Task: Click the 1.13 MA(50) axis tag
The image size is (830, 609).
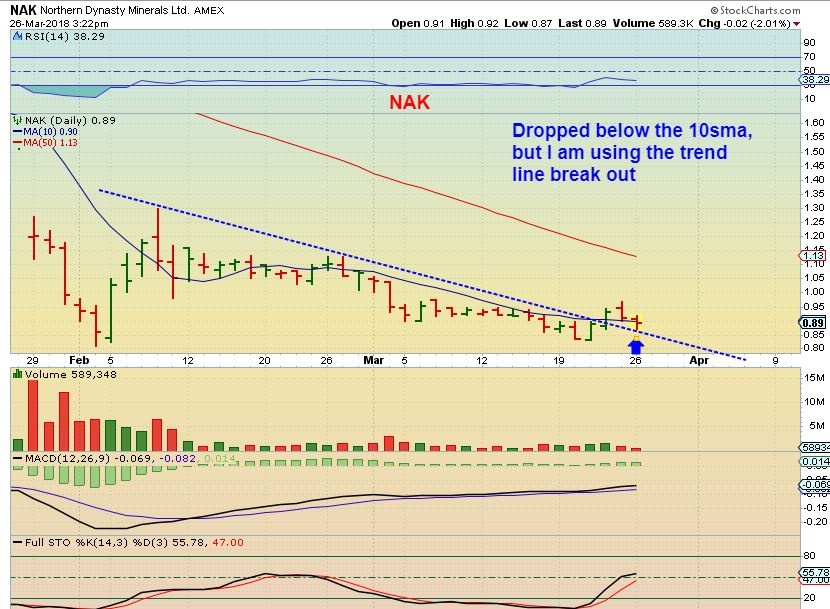Action: [x=815, y=255]
